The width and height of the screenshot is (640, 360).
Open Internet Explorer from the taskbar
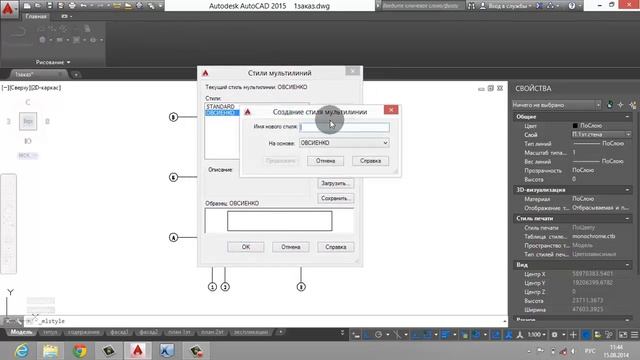click(22, 351)
